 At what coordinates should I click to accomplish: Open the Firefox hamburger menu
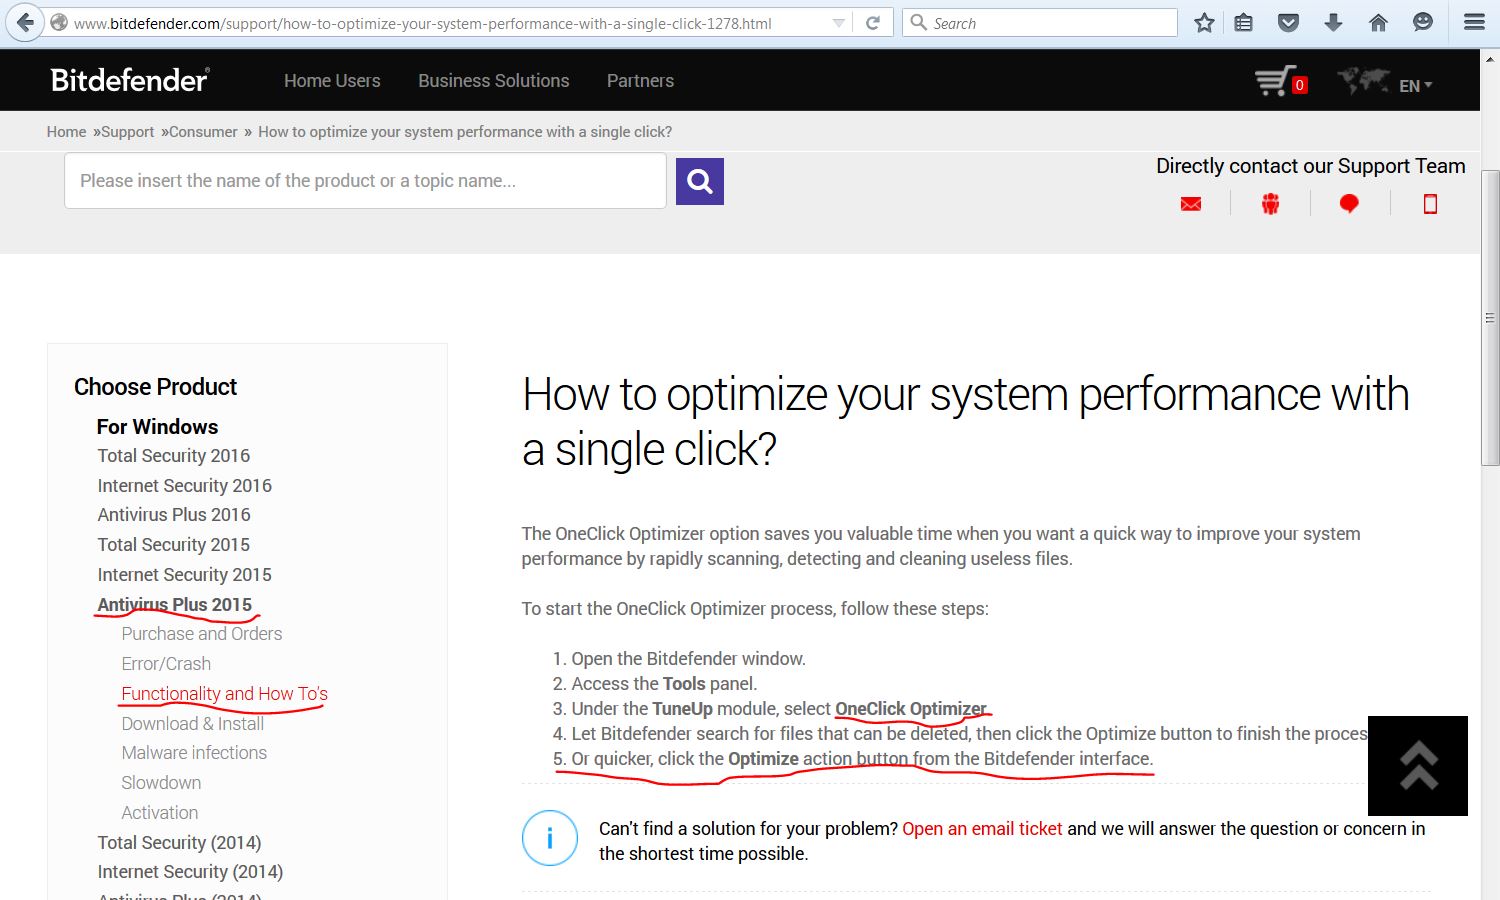coord(1474,23)
